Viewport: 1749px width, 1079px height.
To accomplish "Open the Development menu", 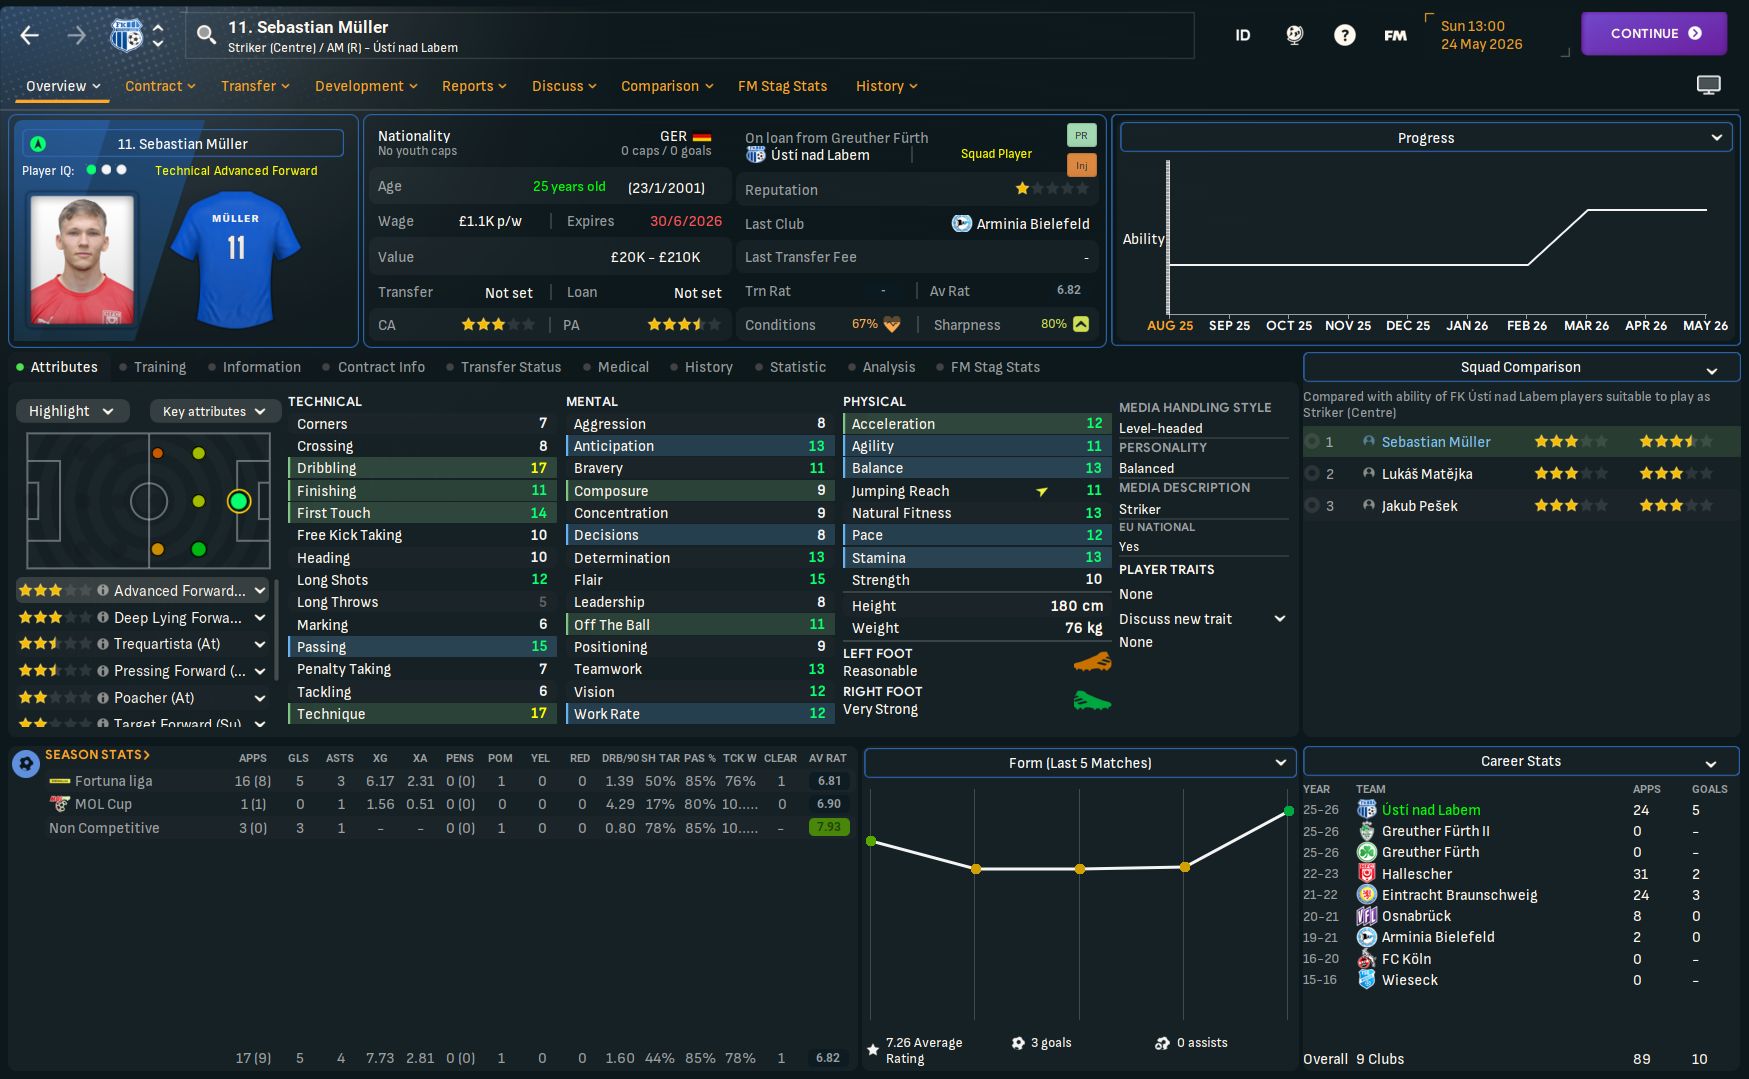I will pyautogui.click(x=366, y=86).
